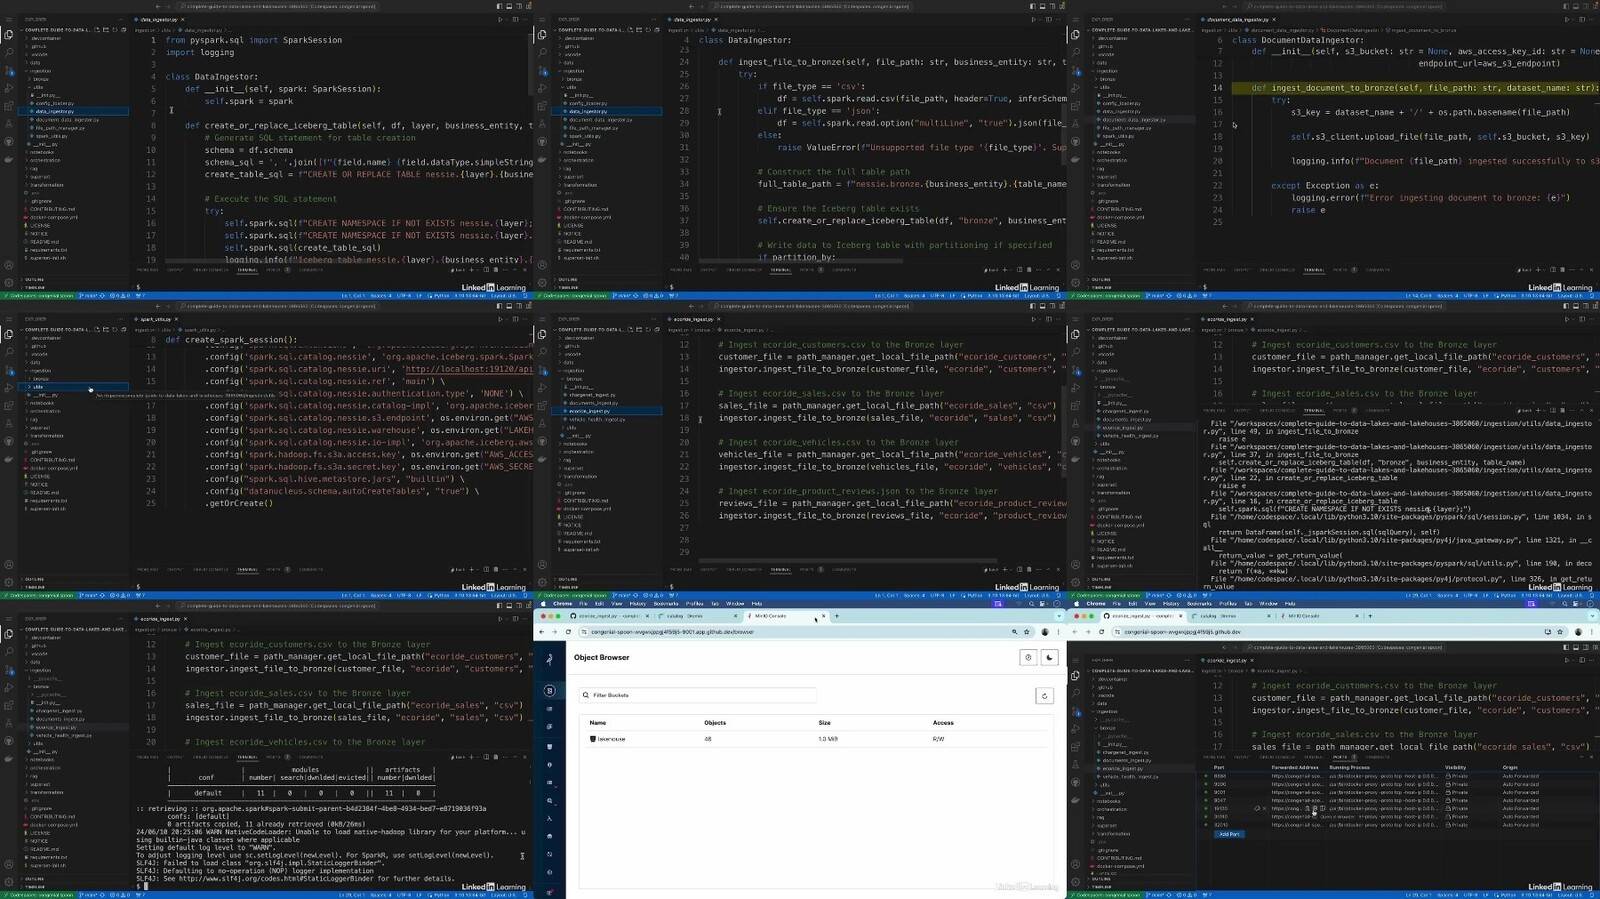
Task: Toggle Primary Side Bar in first data_ingestor.py frame
Action: [499, 6]
